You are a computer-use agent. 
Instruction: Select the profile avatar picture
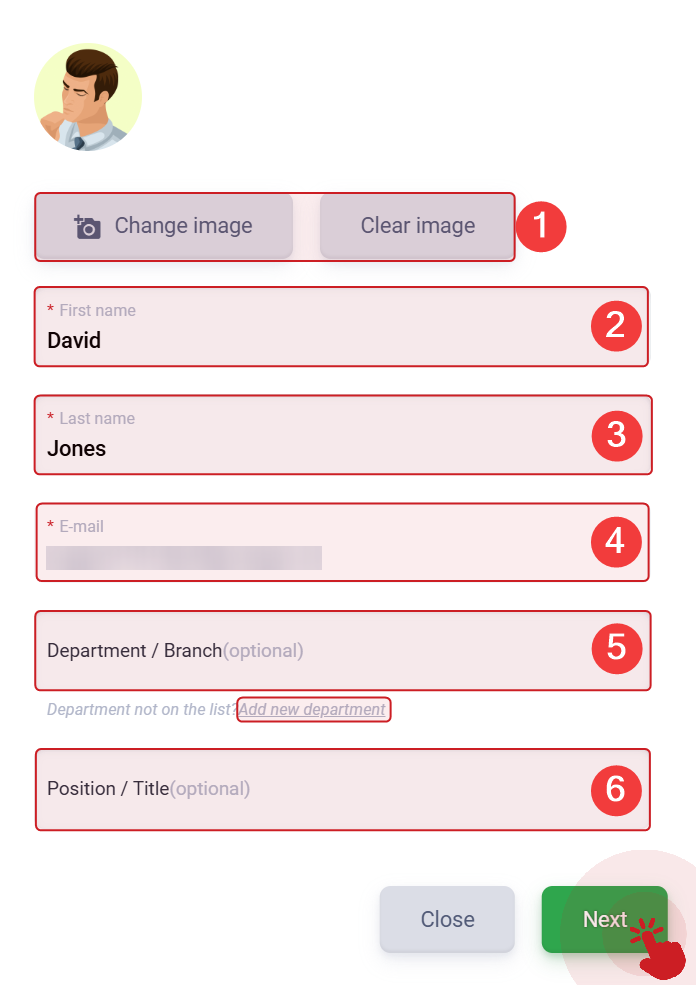[x=88, y=97]
